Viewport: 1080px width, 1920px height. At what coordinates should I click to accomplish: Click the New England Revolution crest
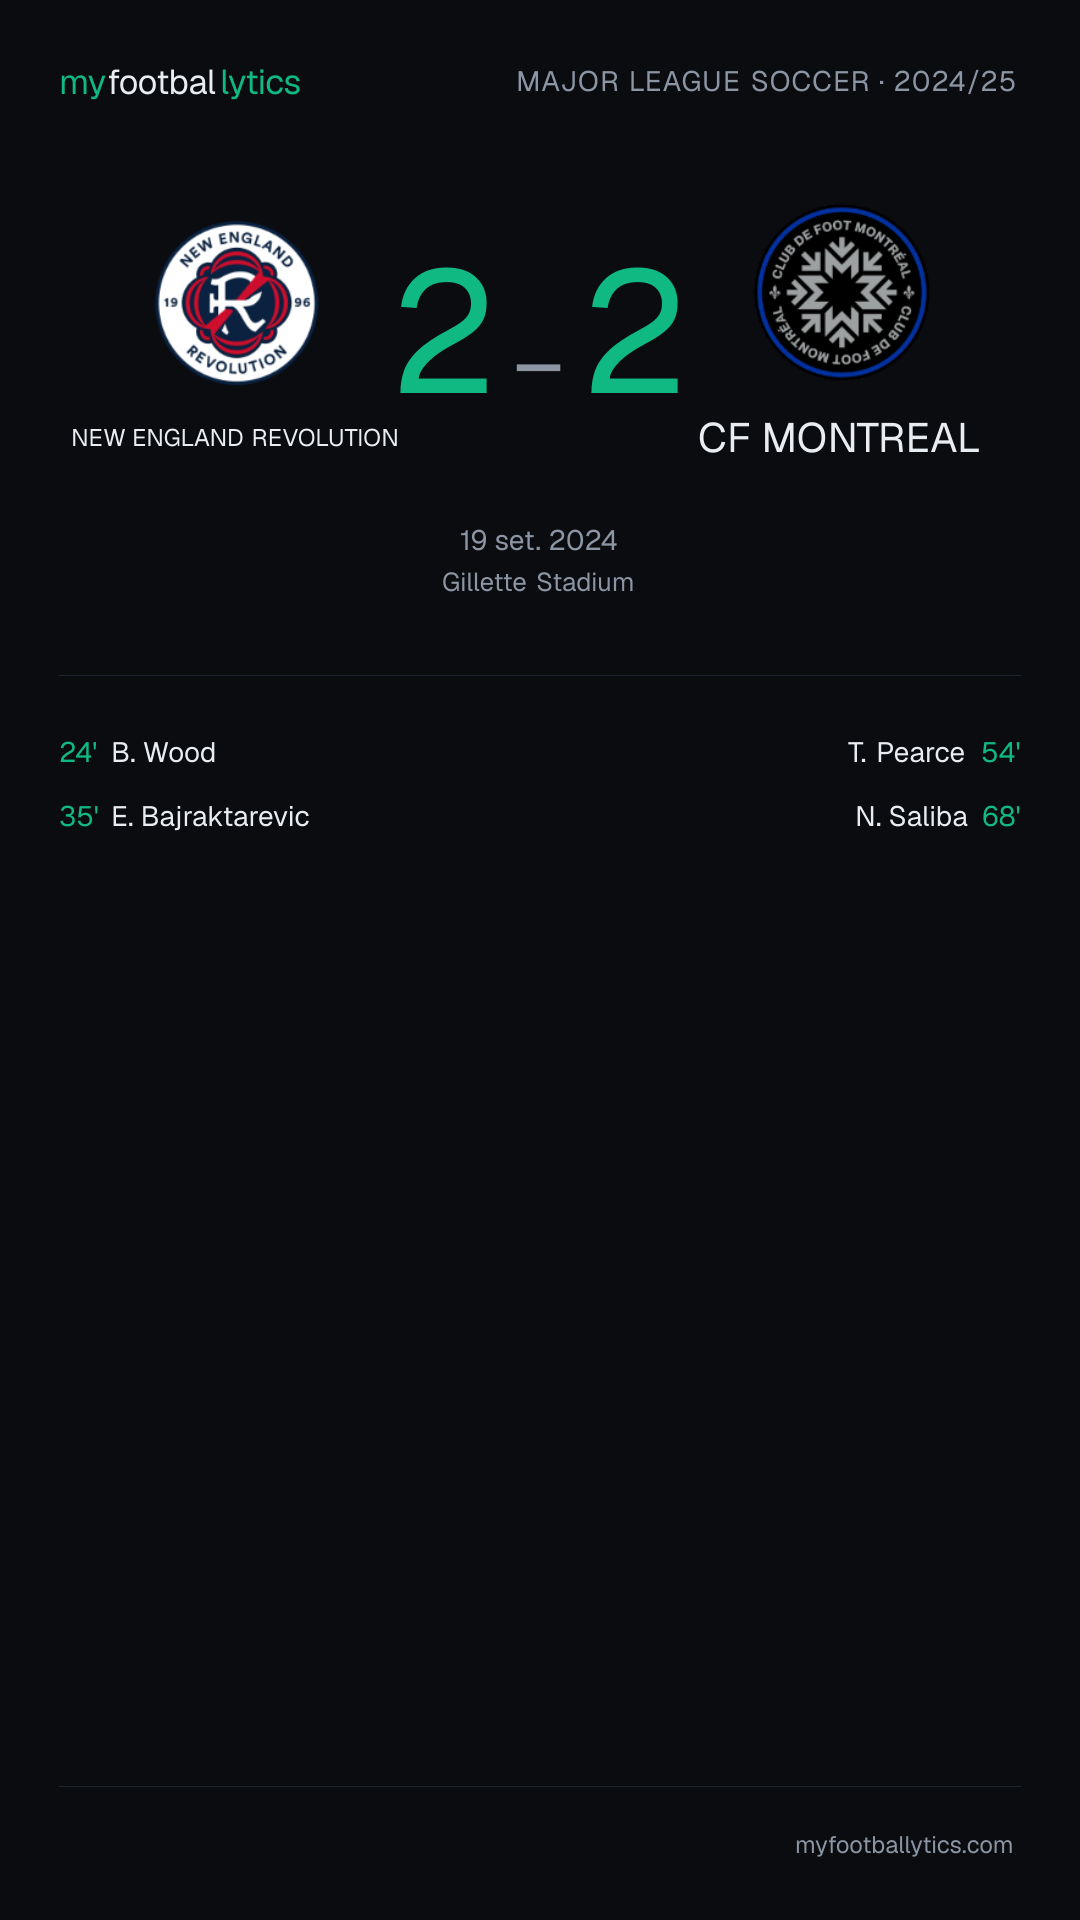(x=237, y=302)
